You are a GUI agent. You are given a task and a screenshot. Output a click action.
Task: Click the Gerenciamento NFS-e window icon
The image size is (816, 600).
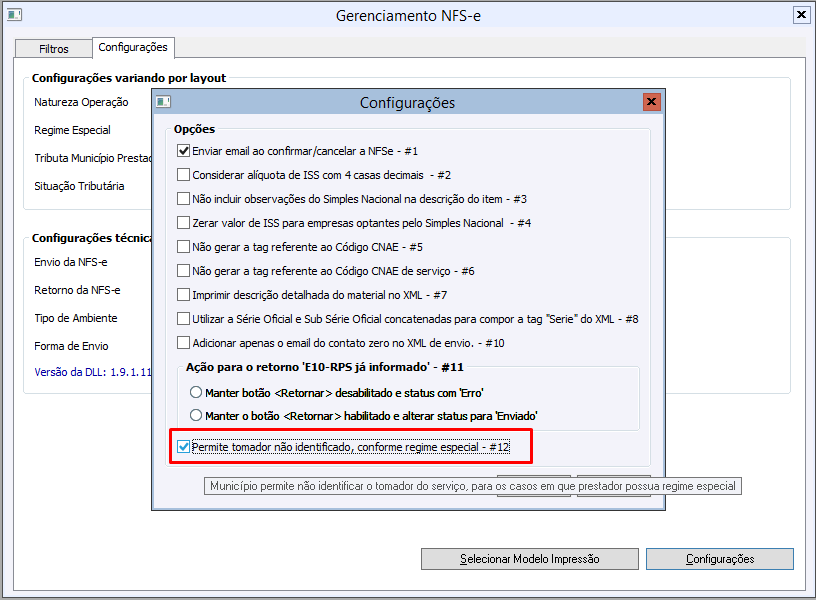tap(14, 15)
